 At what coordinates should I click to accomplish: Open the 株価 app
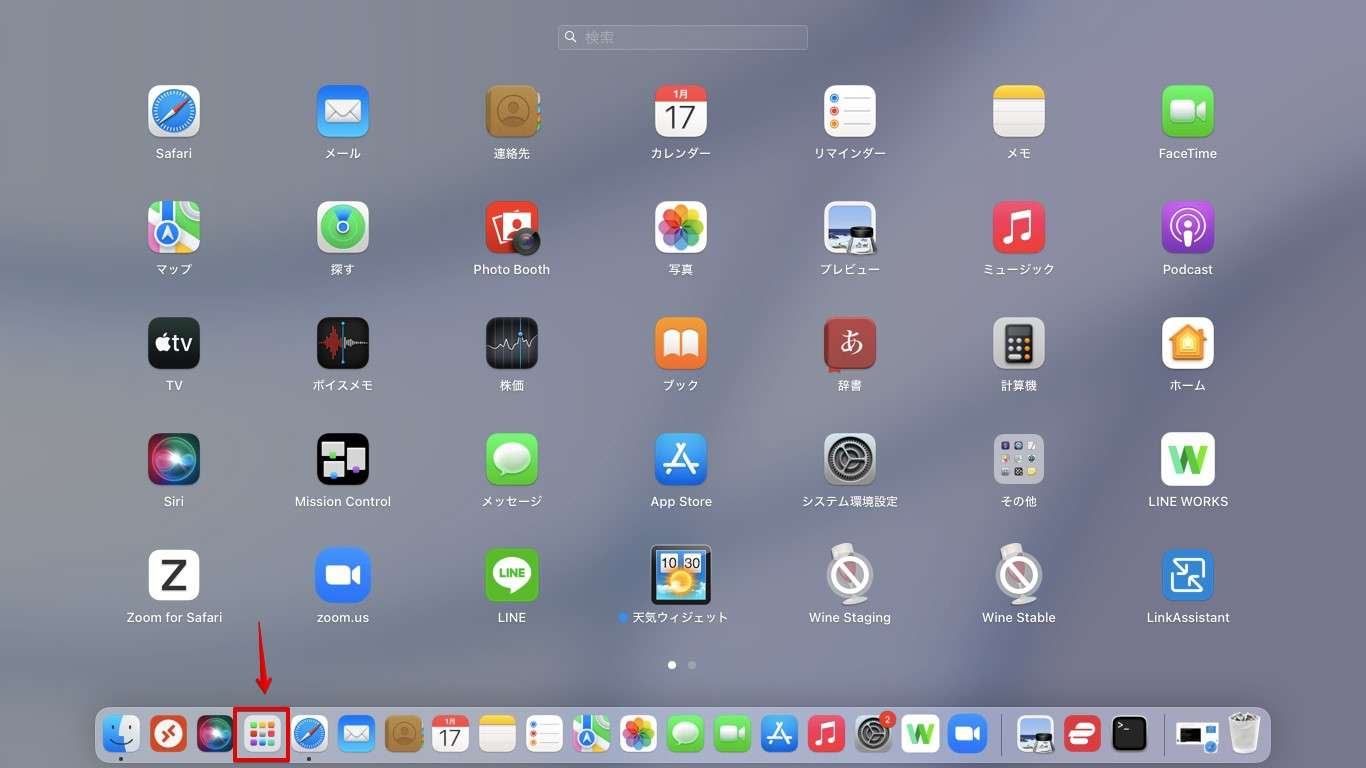512,343
